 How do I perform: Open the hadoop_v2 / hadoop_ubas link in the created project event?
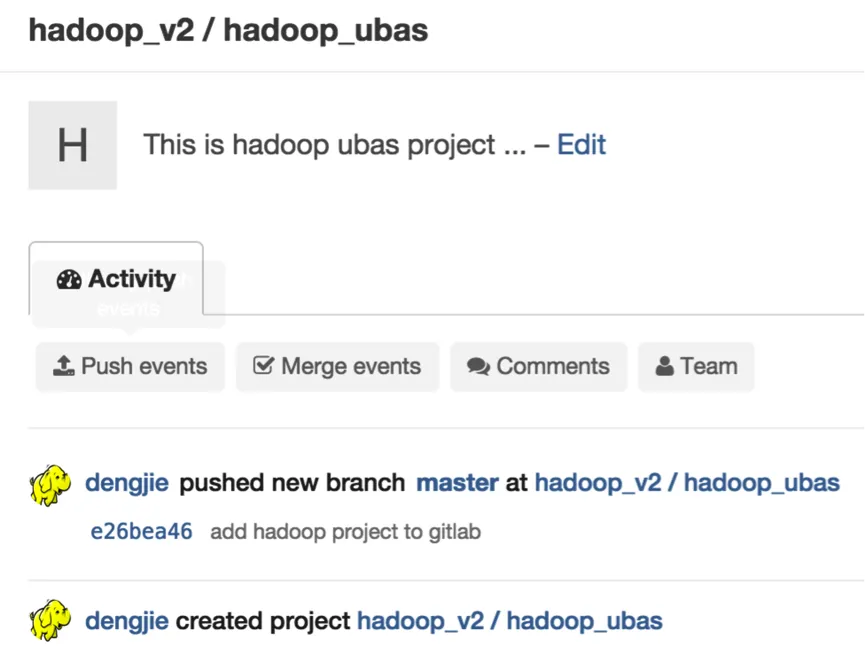[x=509, y=621]
